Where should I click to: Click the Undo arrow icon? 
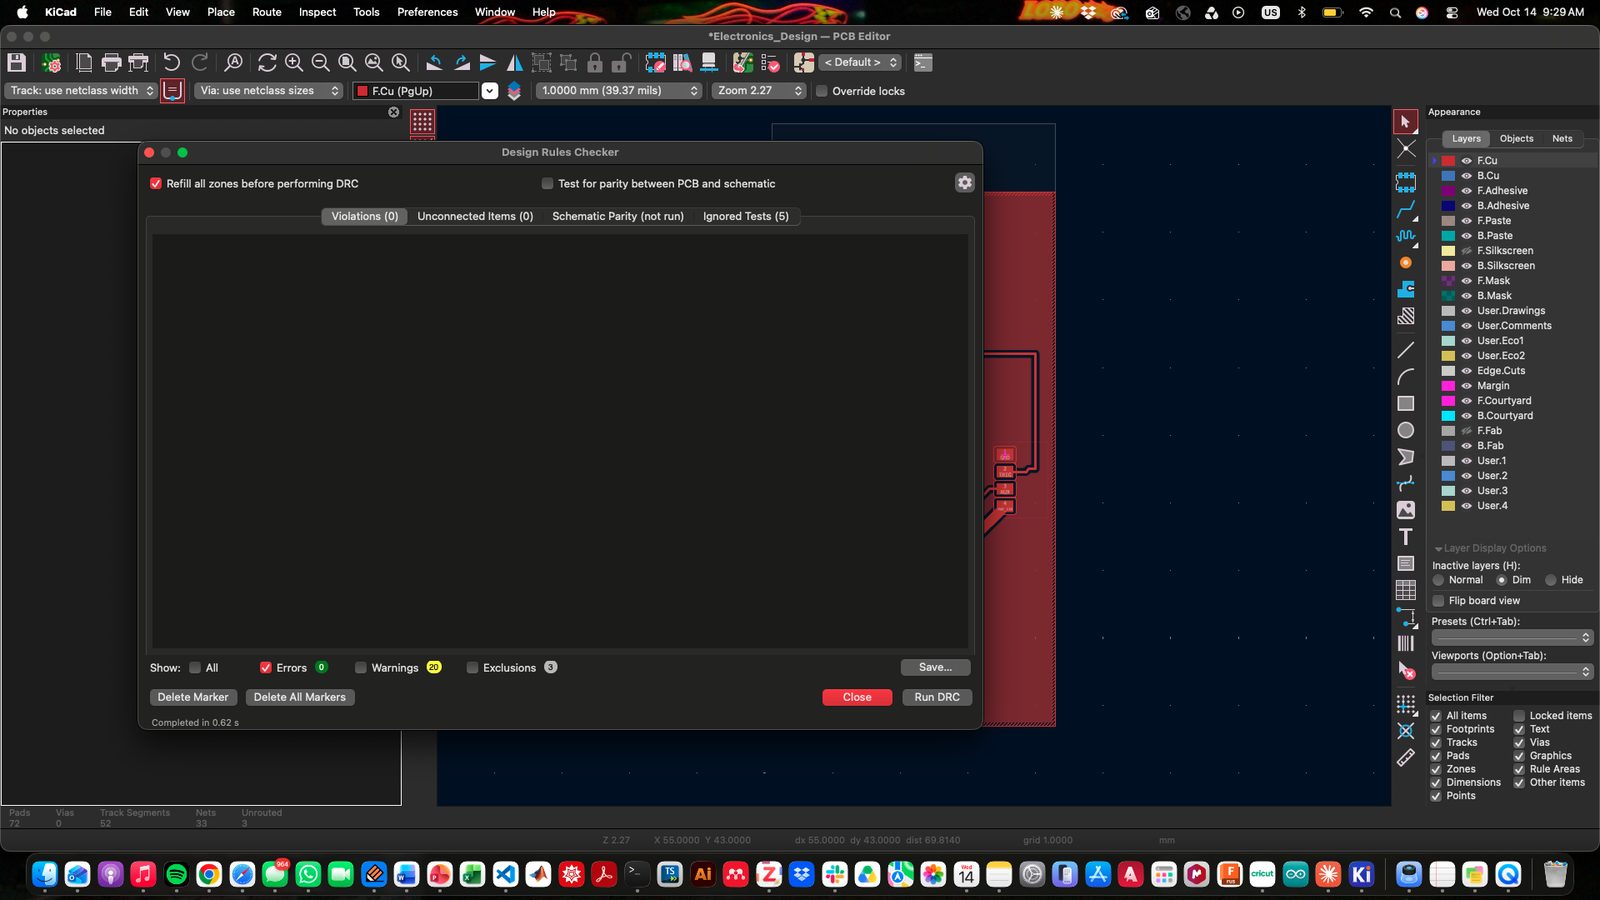click(172, 62)
